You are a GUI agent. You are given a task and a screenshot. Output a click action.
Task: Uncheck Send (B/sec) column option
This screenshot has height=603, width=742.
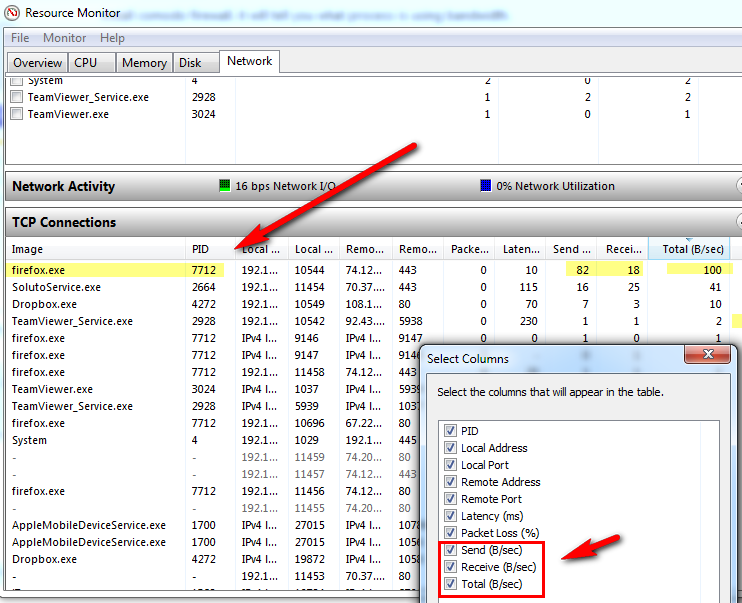click(x=450, y=550)
